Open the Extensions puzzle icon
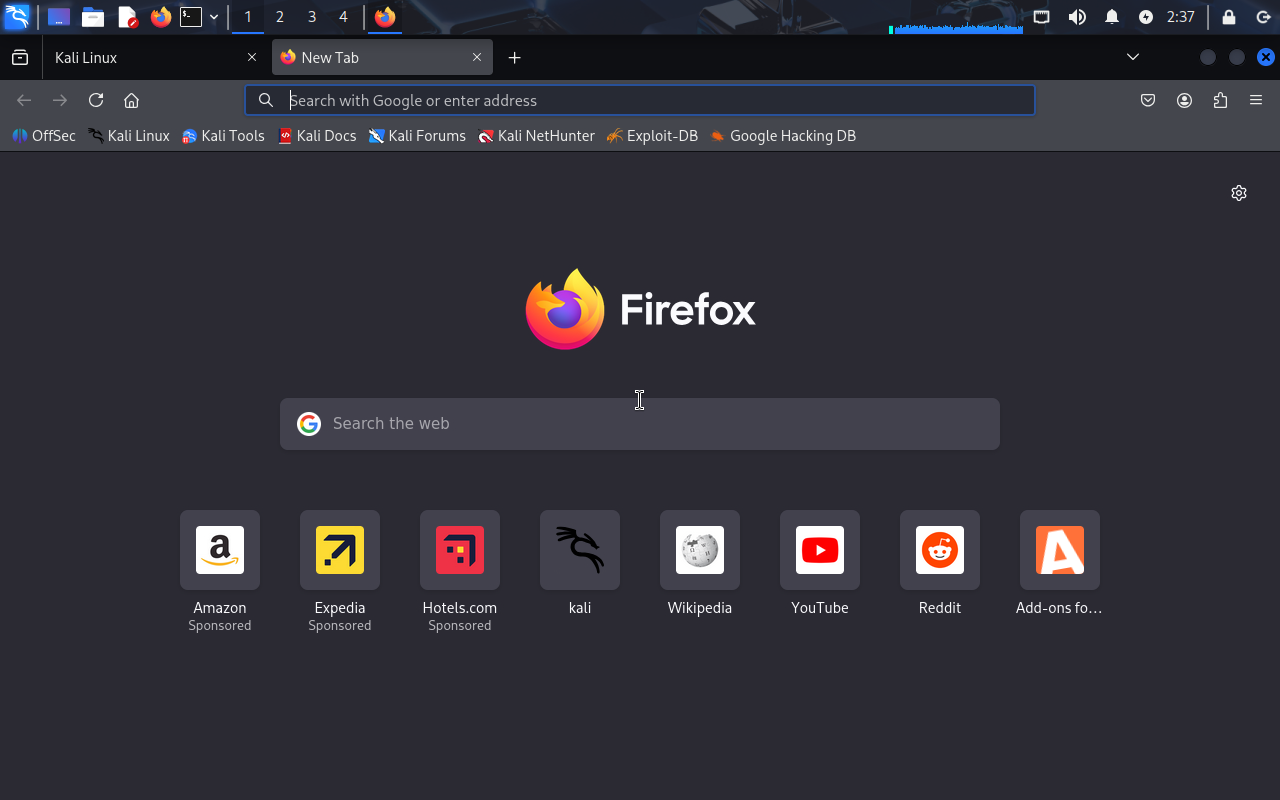Viewport: 1280px width, 800px height. [x=1220, y=100]
